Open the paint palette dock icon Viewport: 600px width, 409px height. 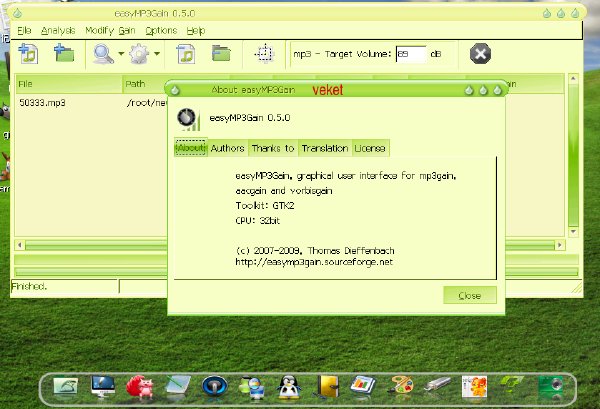click(400, 386)
